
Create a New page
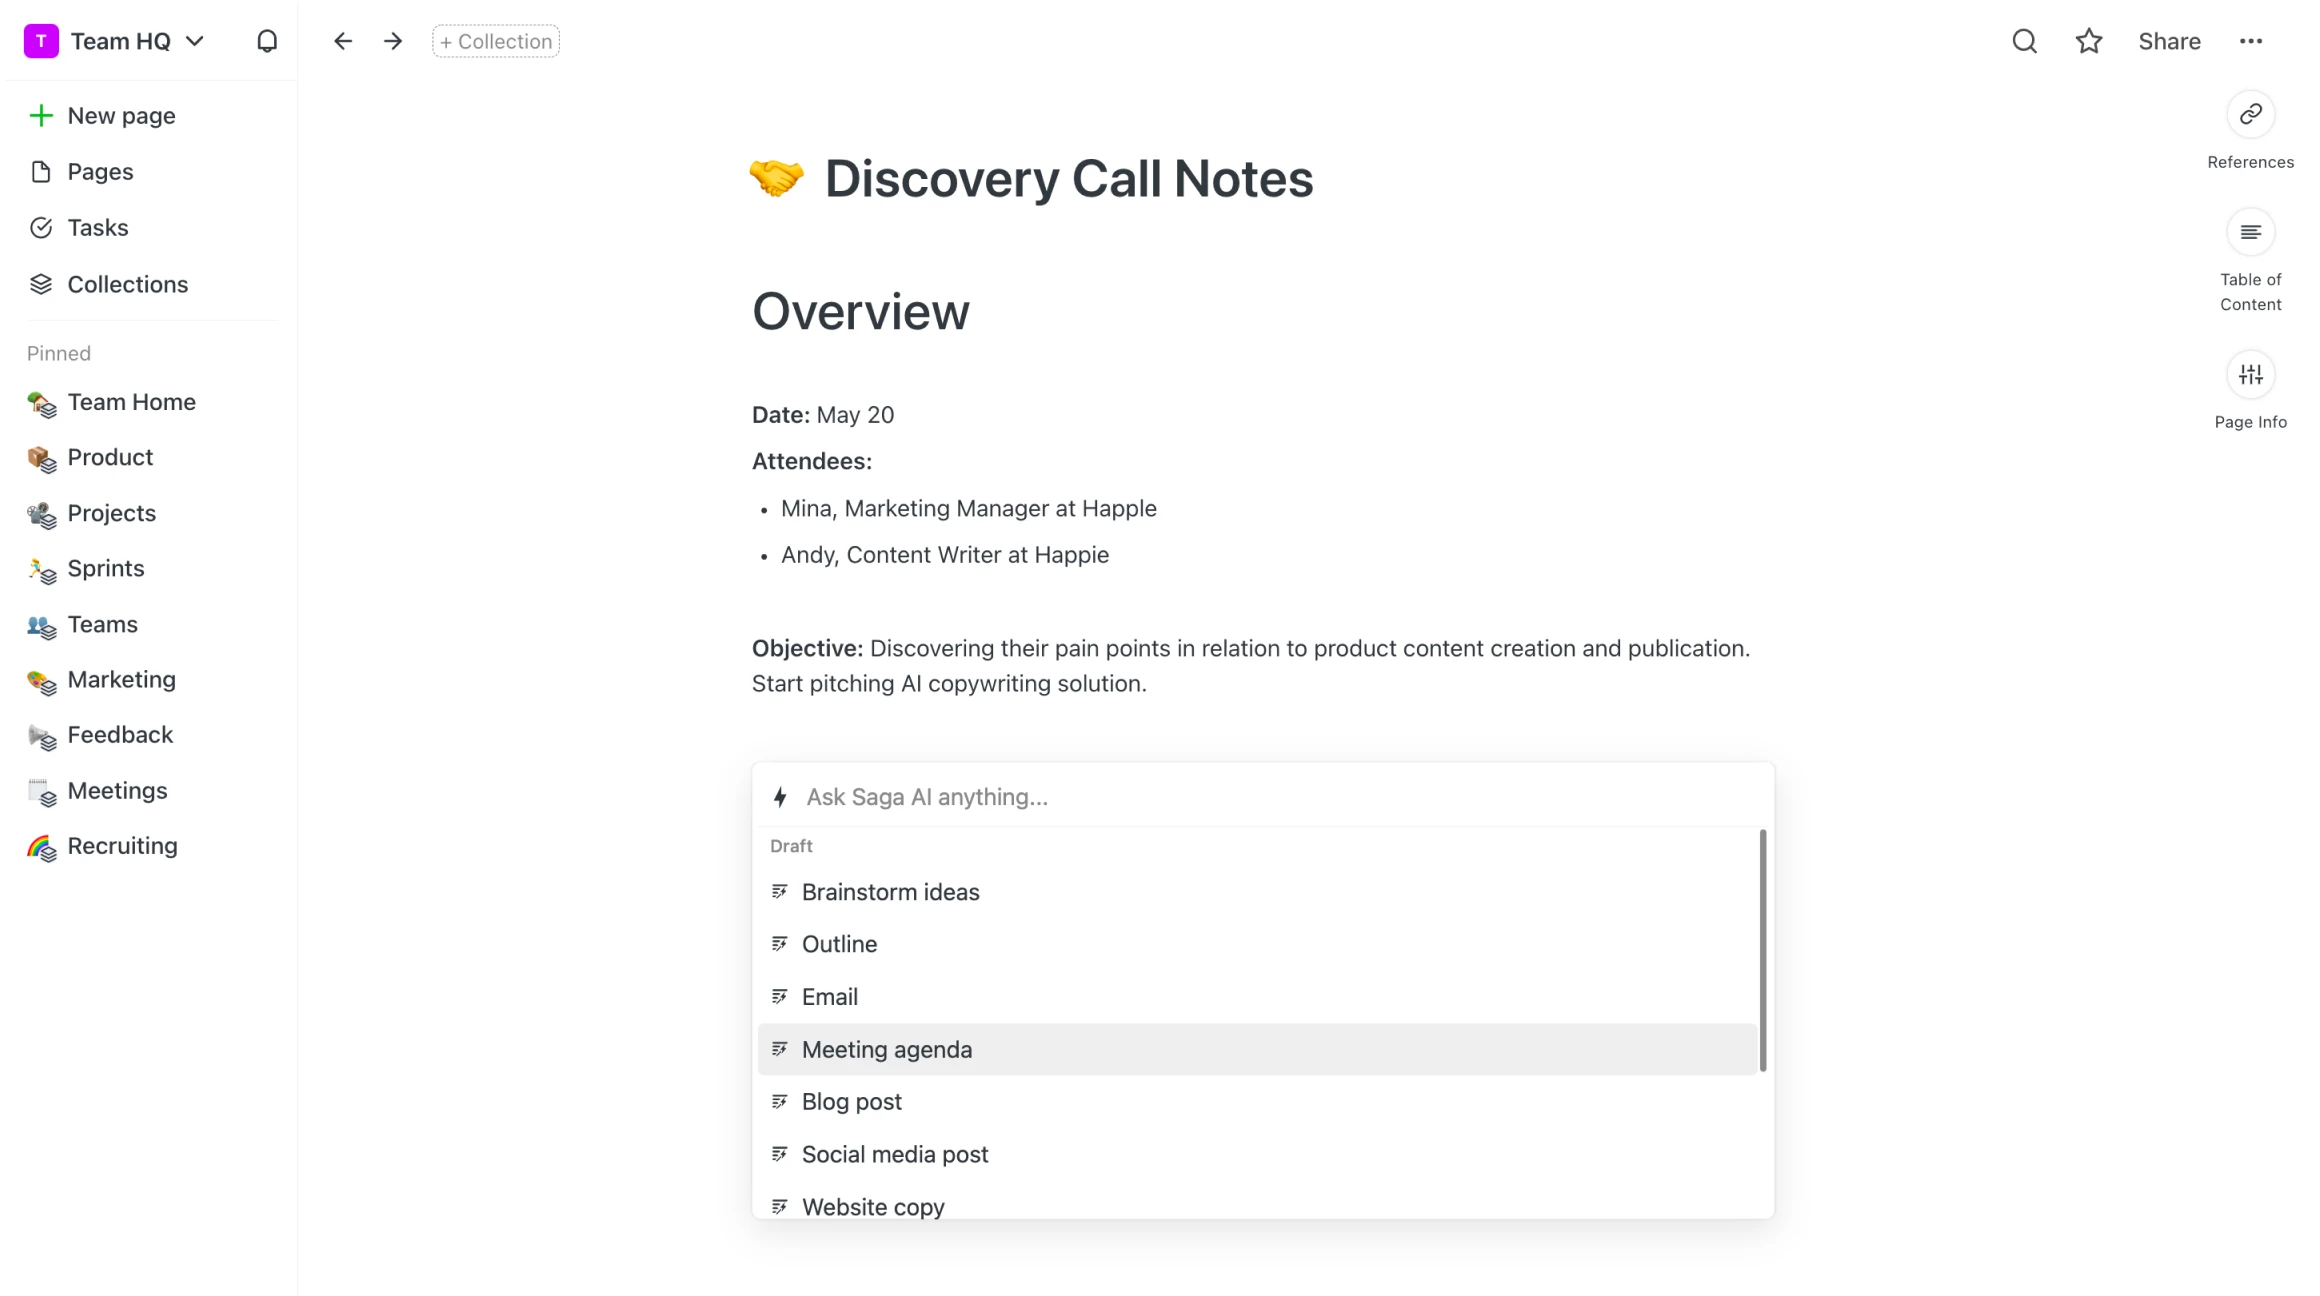121,116
